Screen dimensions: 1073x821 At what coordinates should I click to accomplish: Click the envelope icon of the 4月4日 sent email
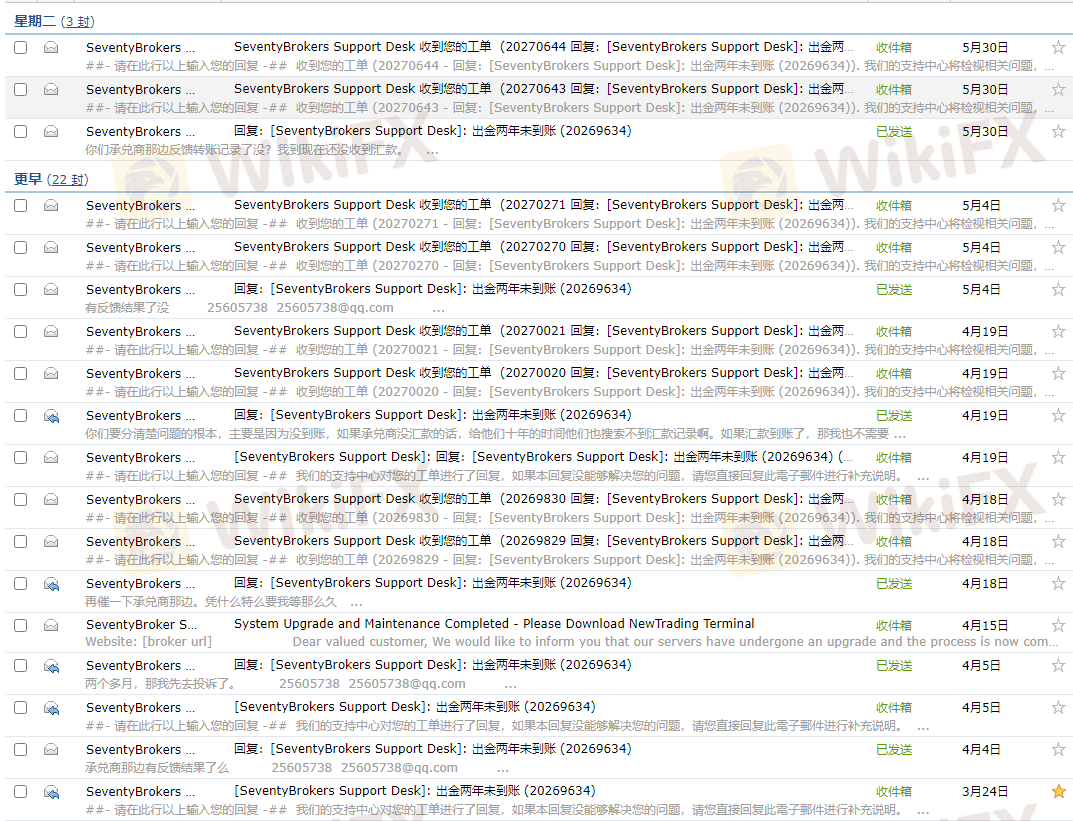[x=51, y=749]
